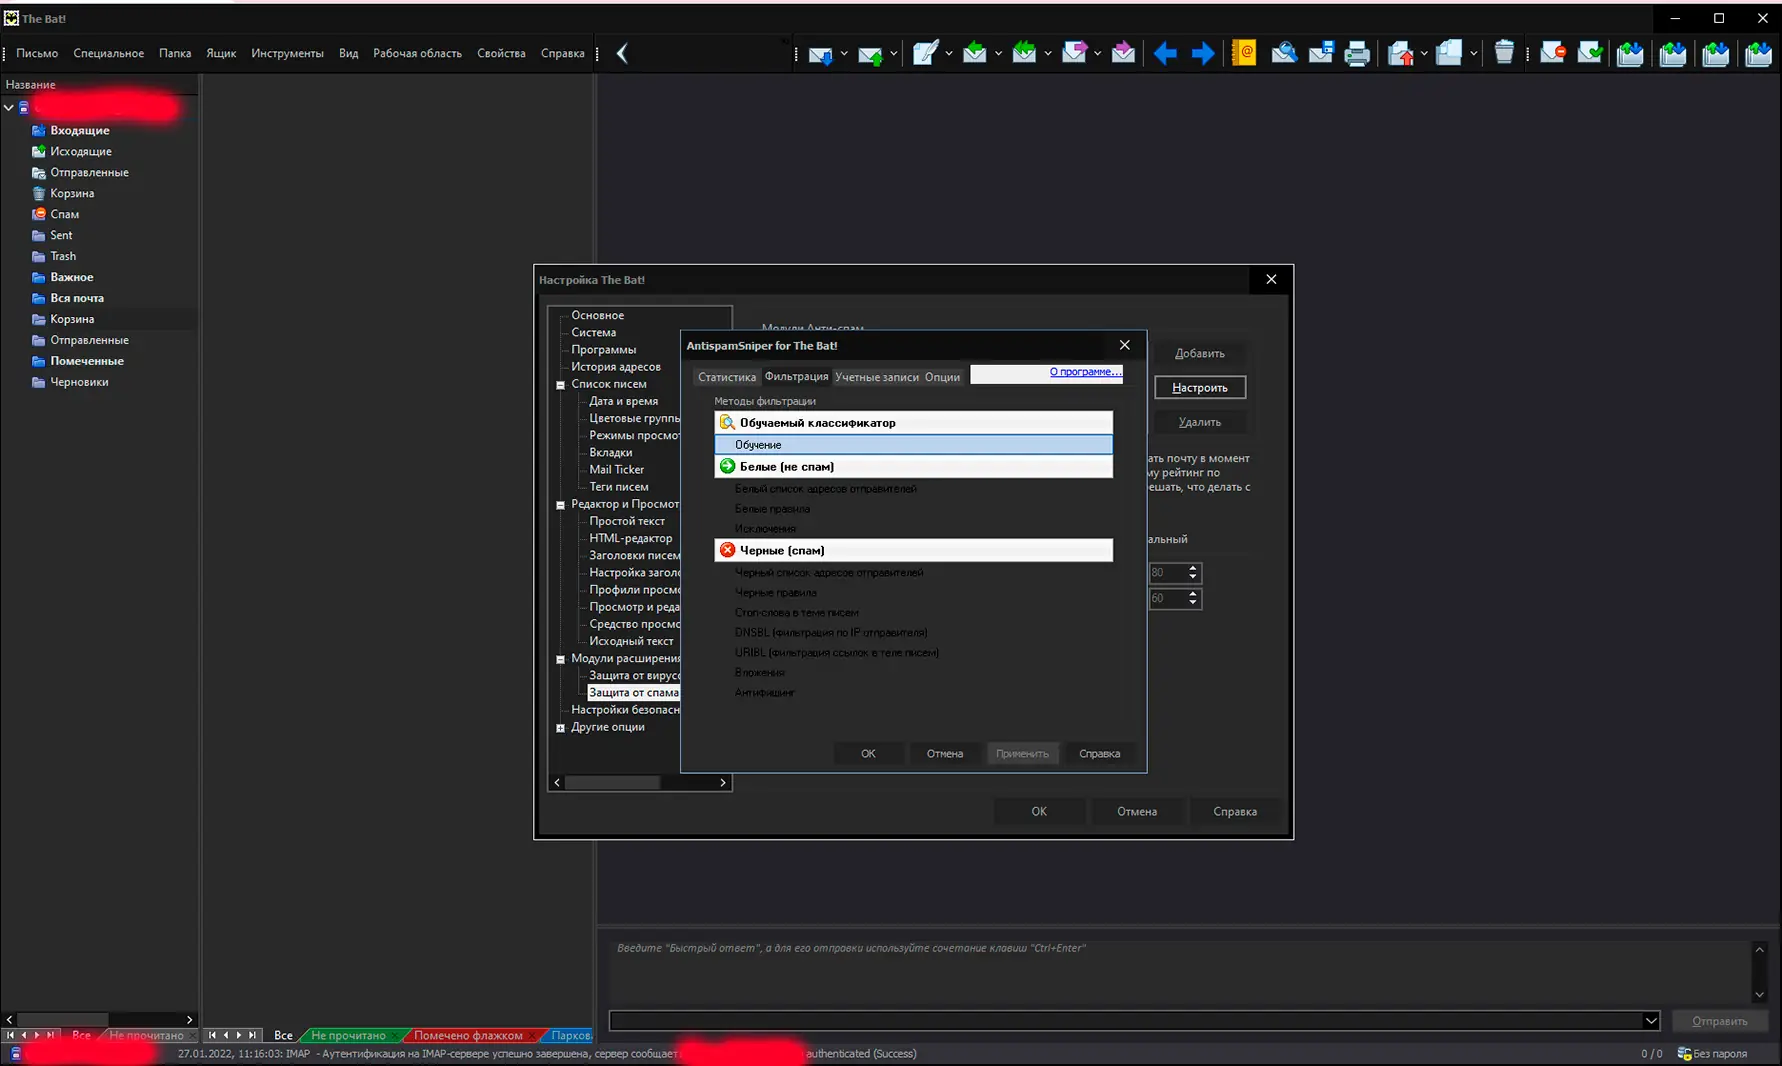Click the Исходящие outbox folder icon
The image size is (1782, 1066).
click(39, 151)
